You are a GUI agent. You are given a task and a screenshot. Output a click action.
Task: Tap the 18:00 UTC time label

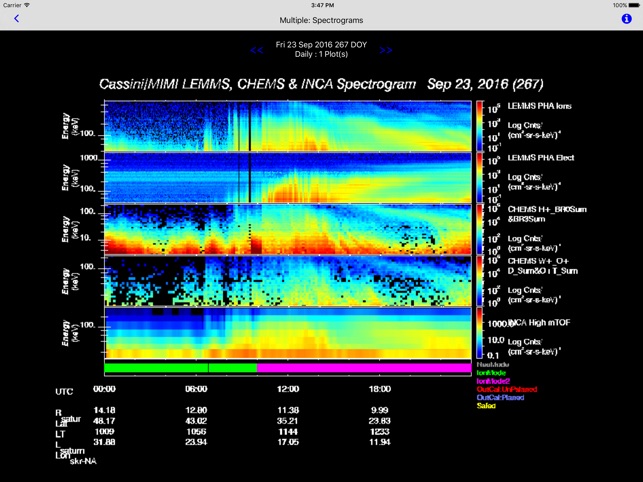pos(380,388)
